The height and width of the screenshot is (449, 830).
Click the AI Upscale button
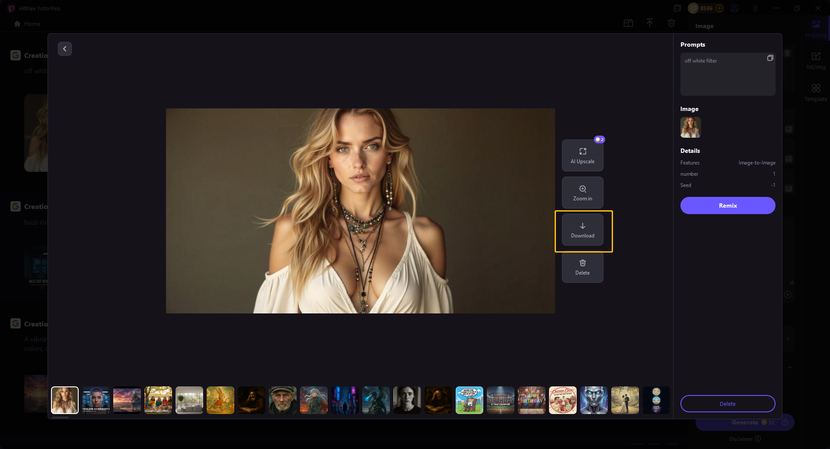[582, 155]
